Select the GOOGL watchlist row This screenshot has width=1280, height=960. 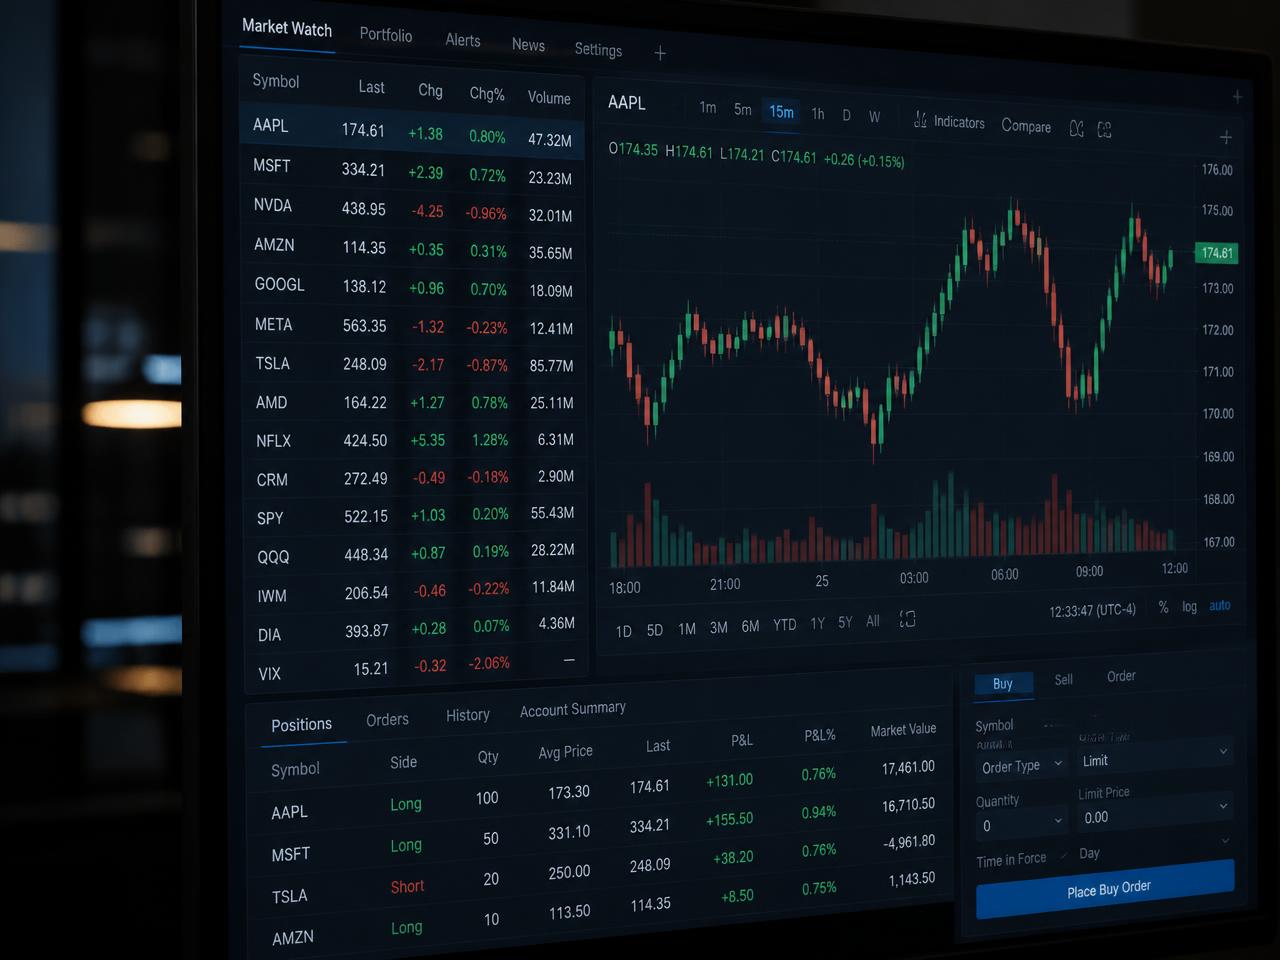click(x=412, y=287)
